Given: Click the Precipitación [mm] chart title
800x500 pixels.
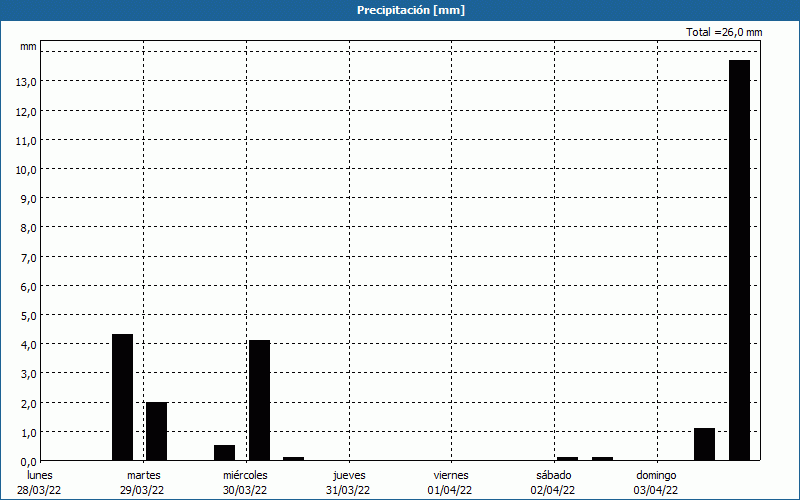Looking at the screenshot, I should [411, 10].
